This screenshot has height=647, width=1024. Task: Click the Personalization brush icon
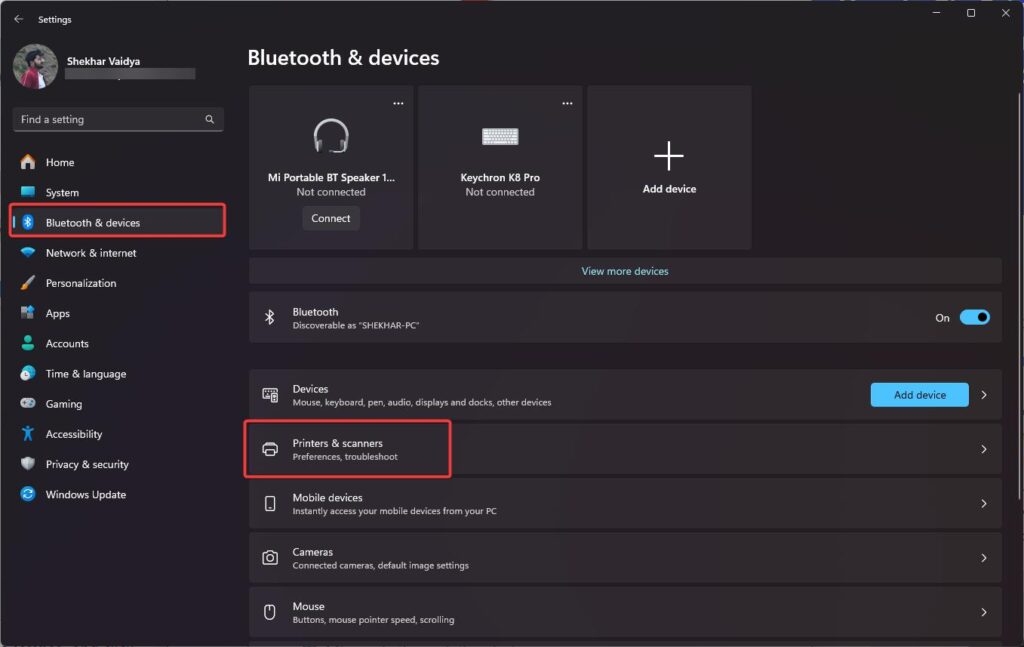tap(27, 283)
